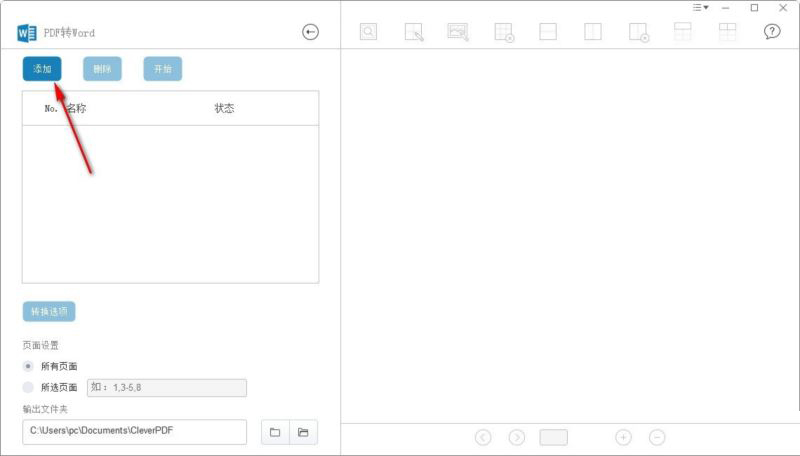Click the add vertical line icon

593,32
